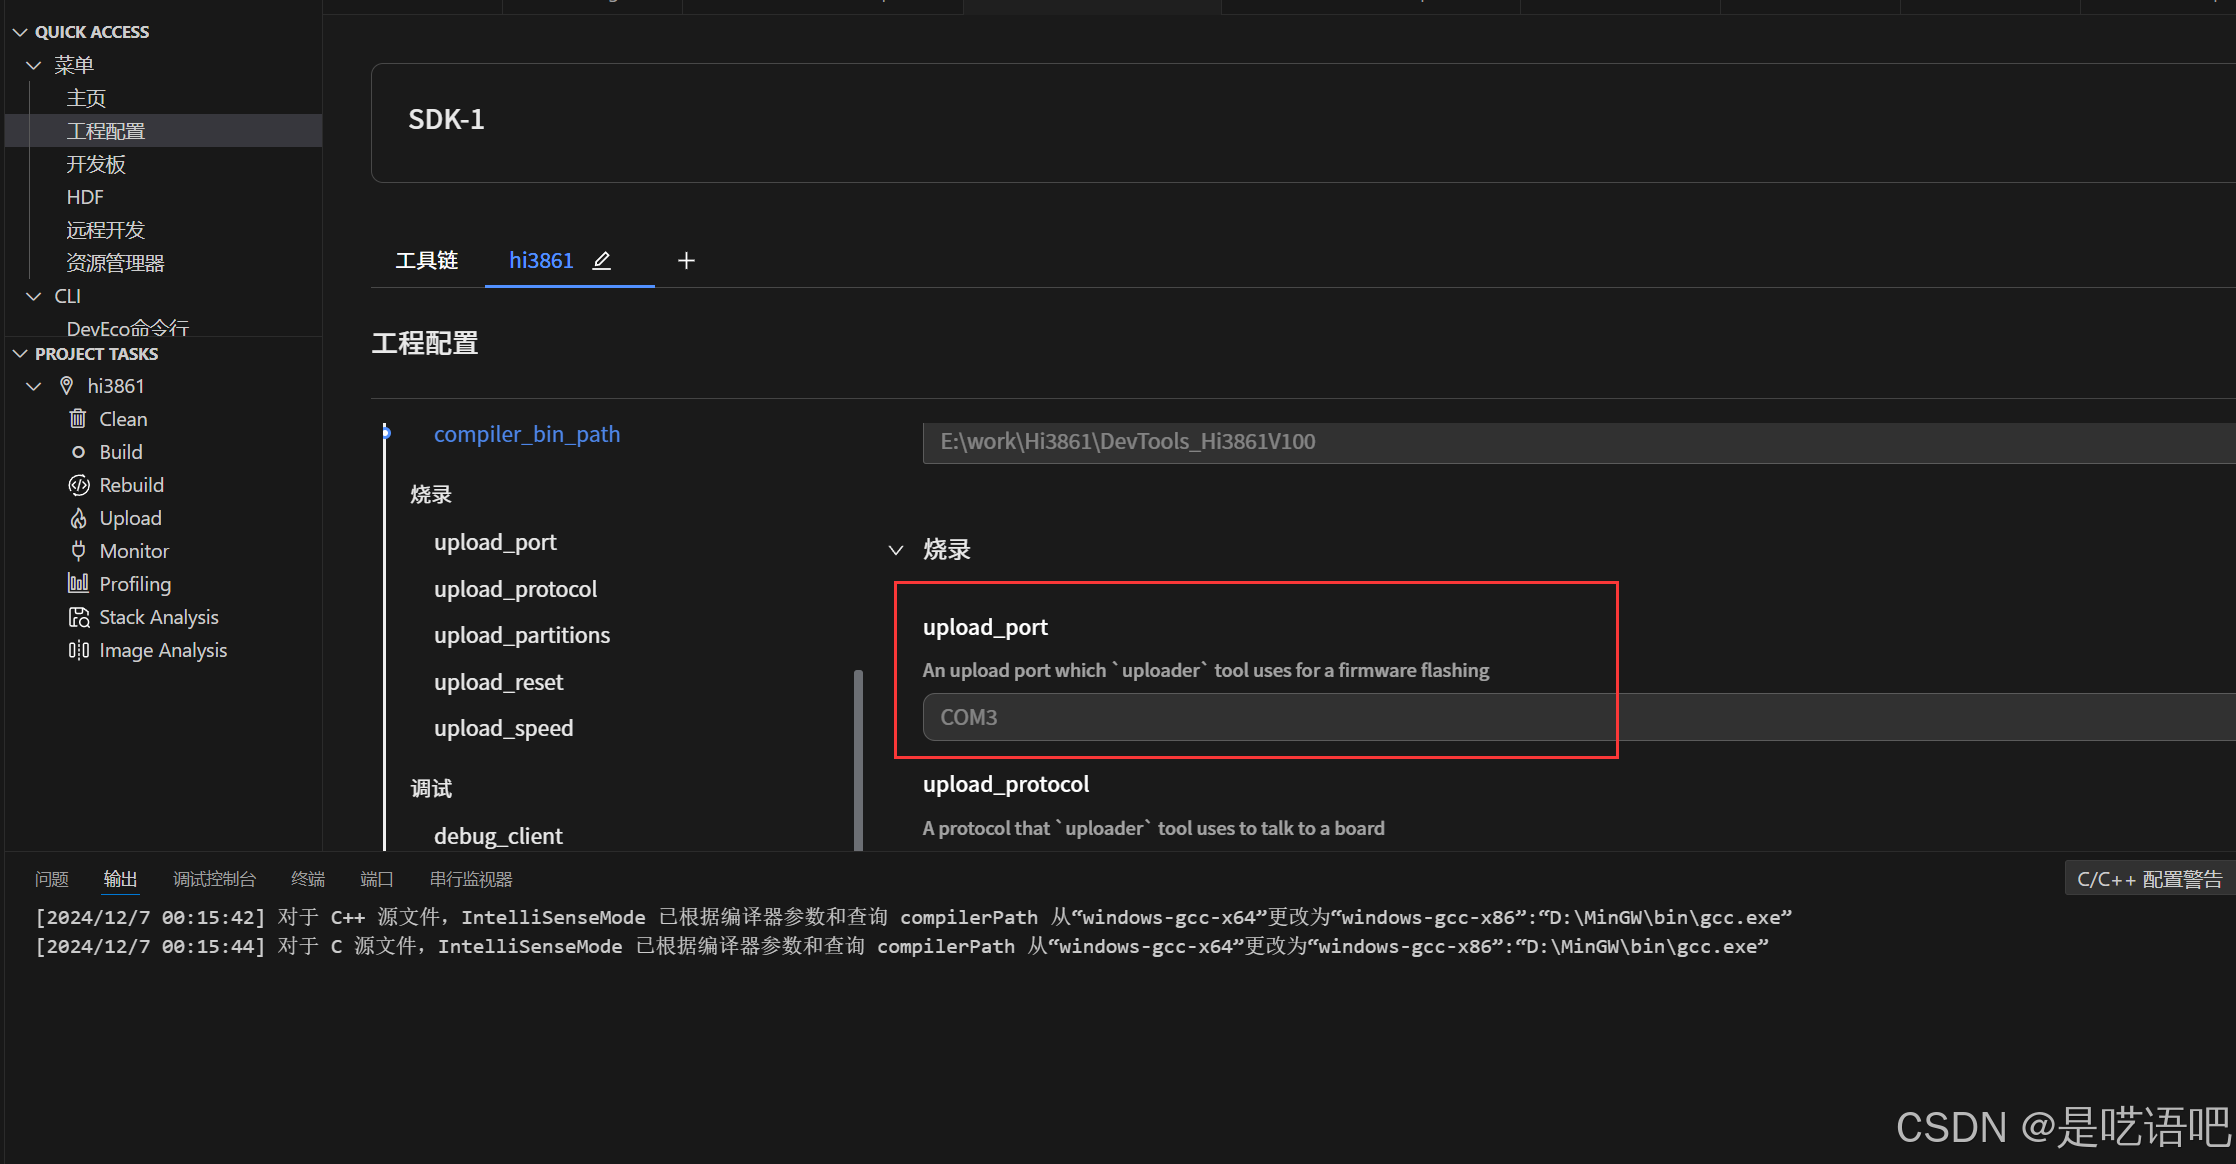Jump to compiler_bin_path setting link
The height and width of the screenshot is (1164, 2236).
coord(526,434)
